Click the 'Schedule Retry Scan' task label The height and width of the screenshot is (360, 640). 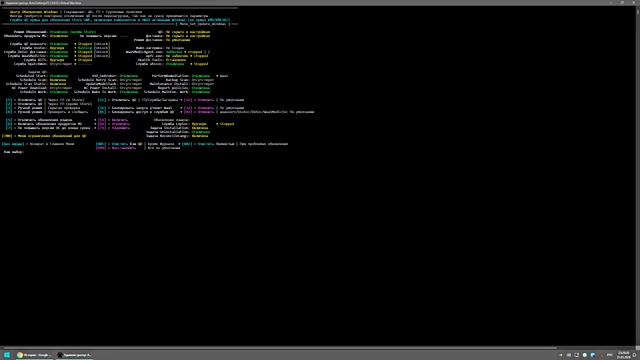click(x=97, y=80)
